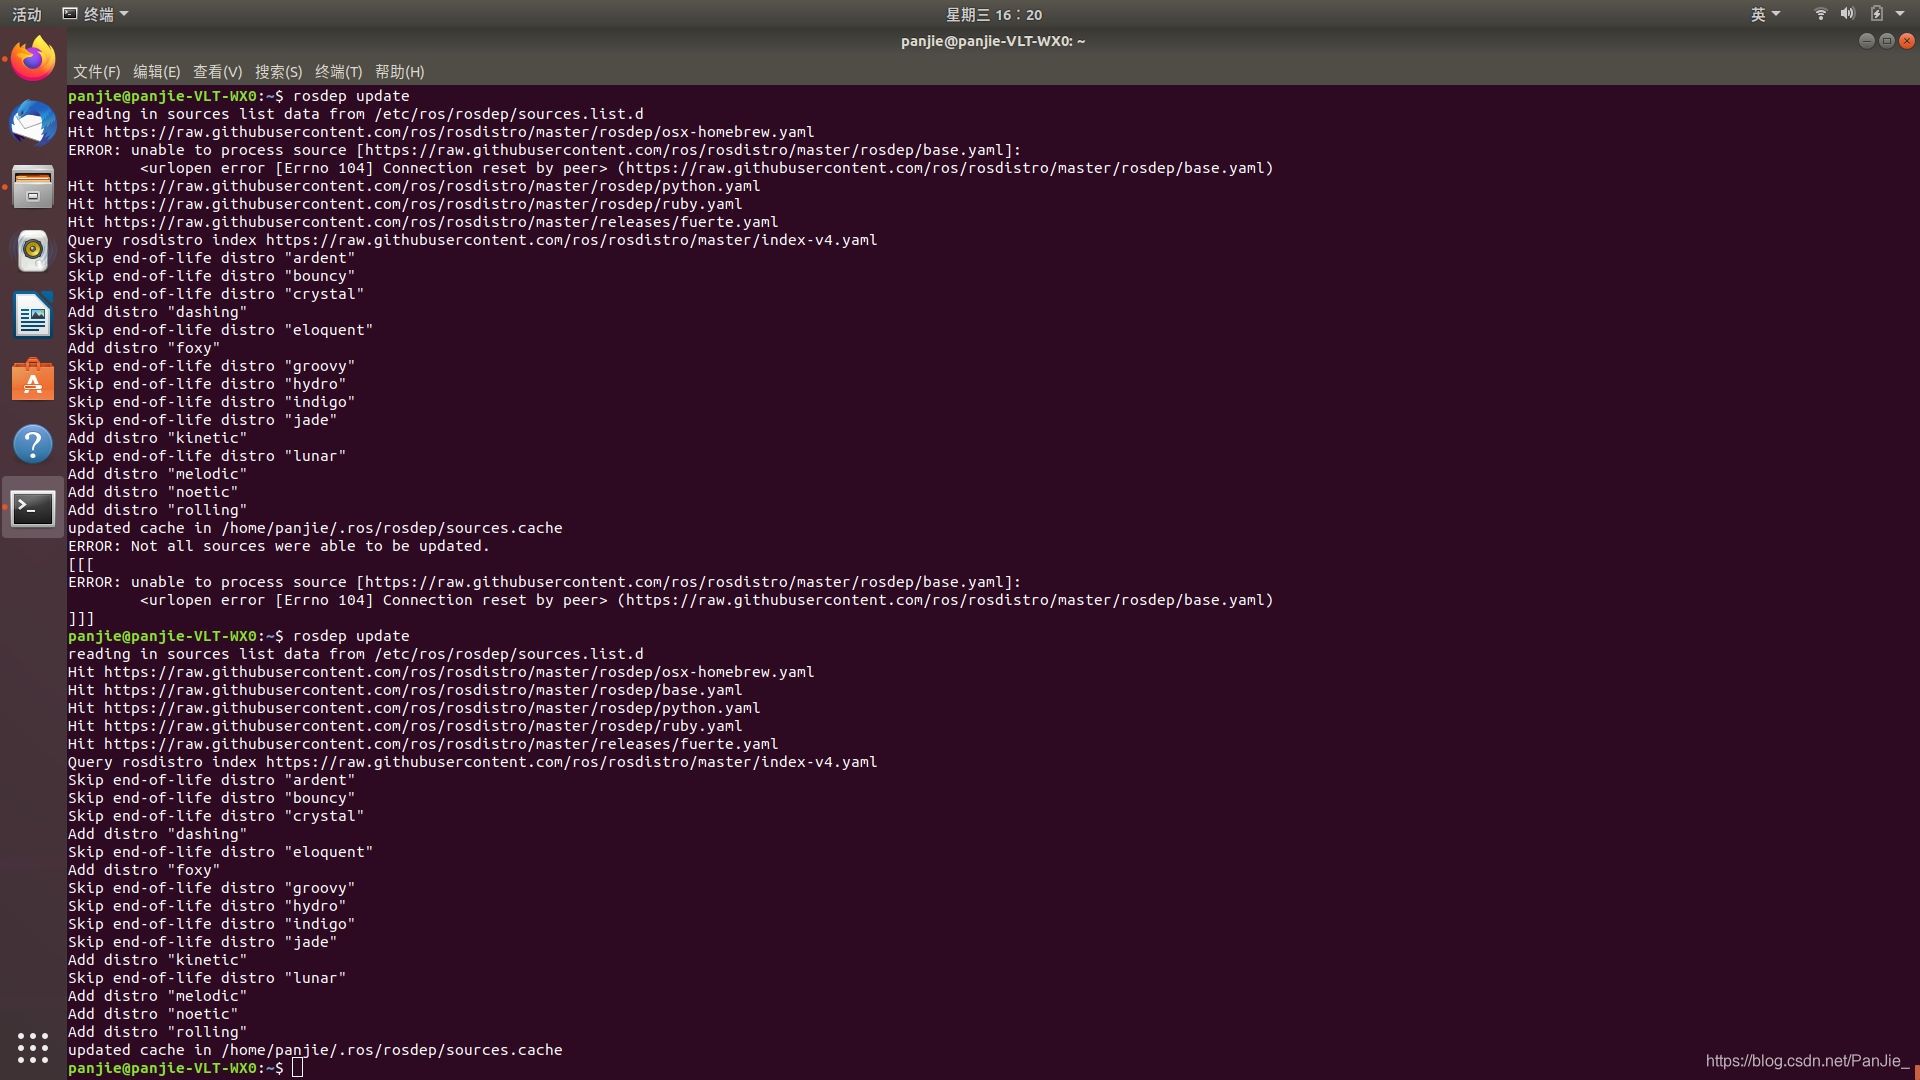This screenshot has width=1920, height=1080.
Task: Open the 编辑(E) menu
Action: tap(156, 72)
